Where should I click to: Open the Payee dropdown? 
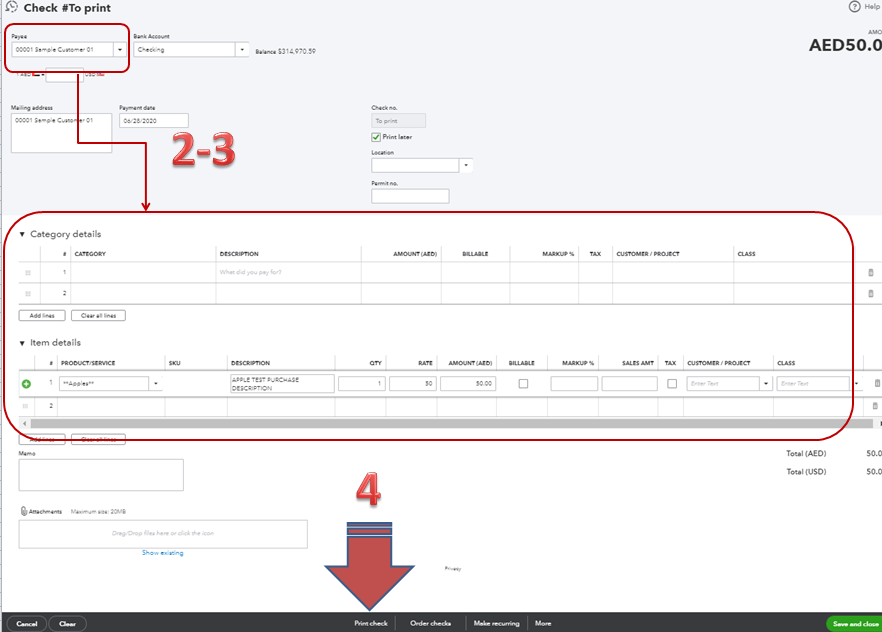[x=120, y=49]
